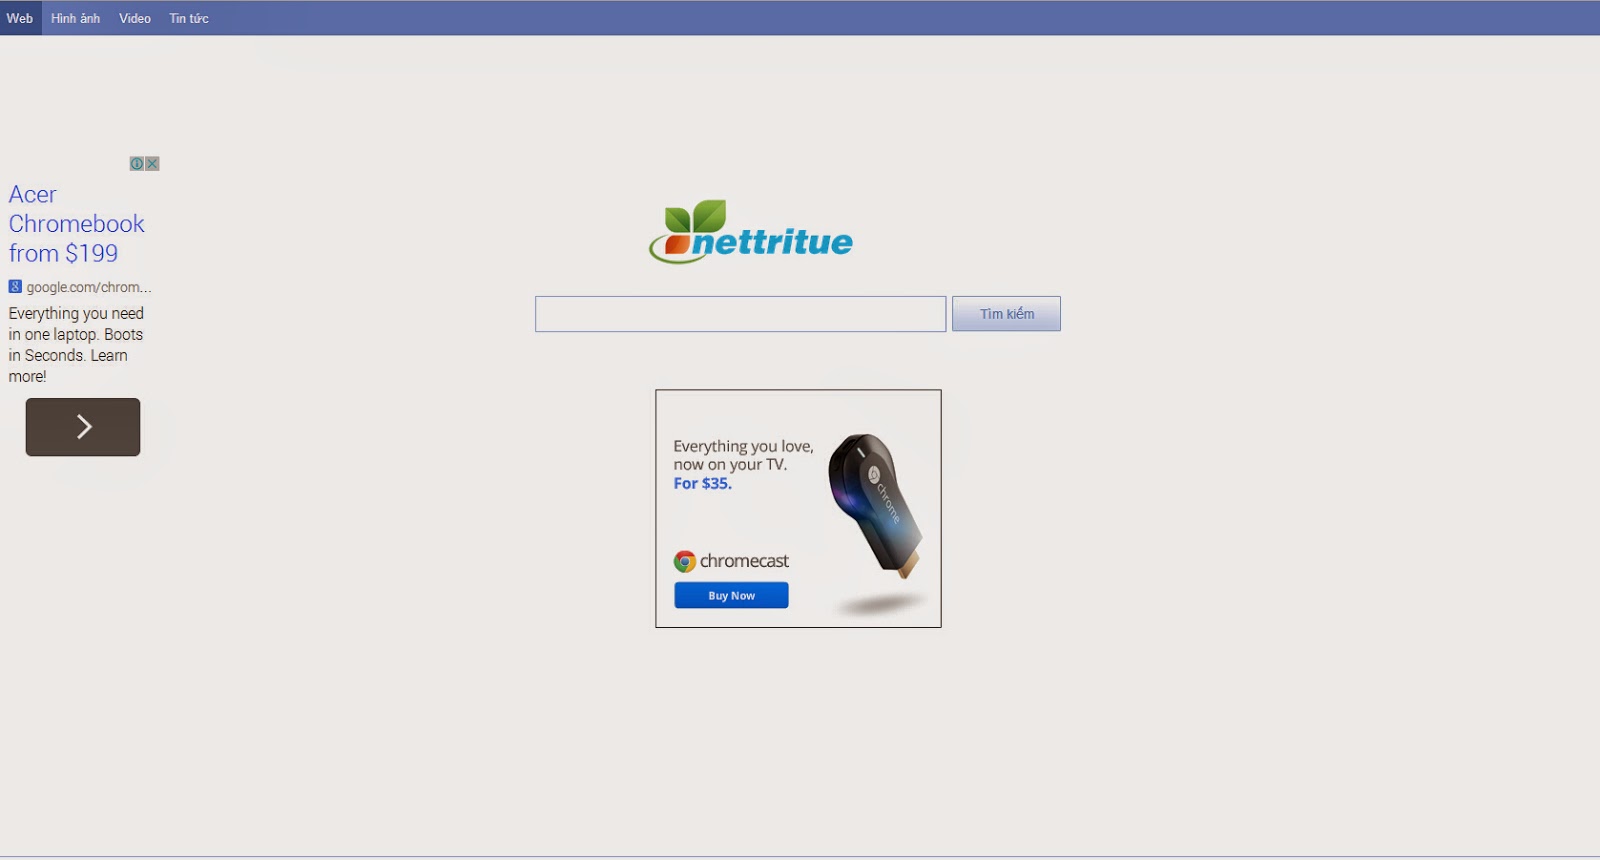This screenshot has height=860, width=1600.
Task: Click the dark arrow button in Acer ad
Action: 83,427
